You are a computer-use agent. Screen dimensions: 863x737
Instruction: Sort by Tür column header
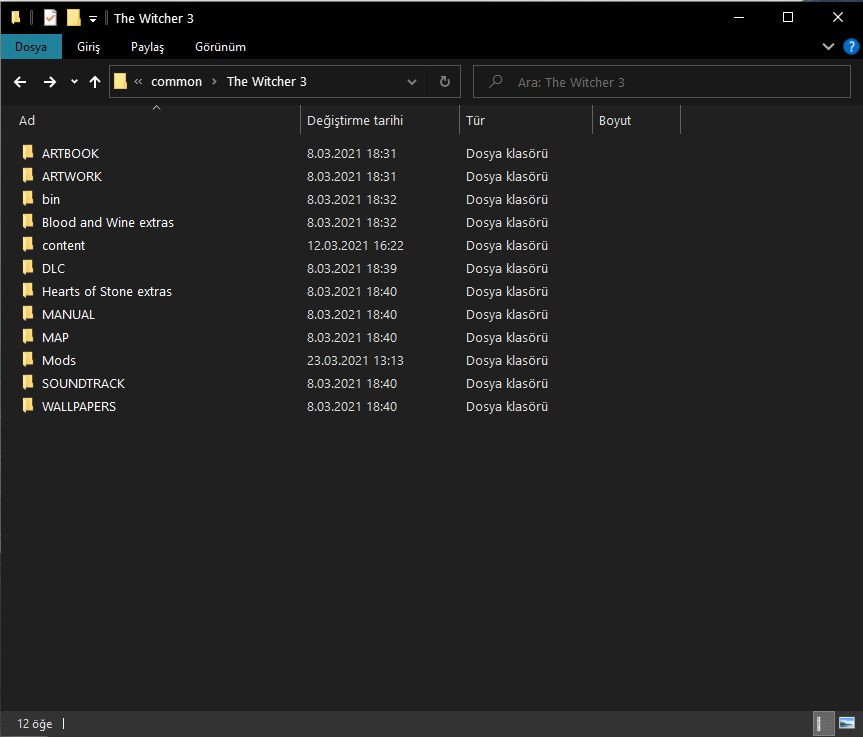[x=526, y=121]
